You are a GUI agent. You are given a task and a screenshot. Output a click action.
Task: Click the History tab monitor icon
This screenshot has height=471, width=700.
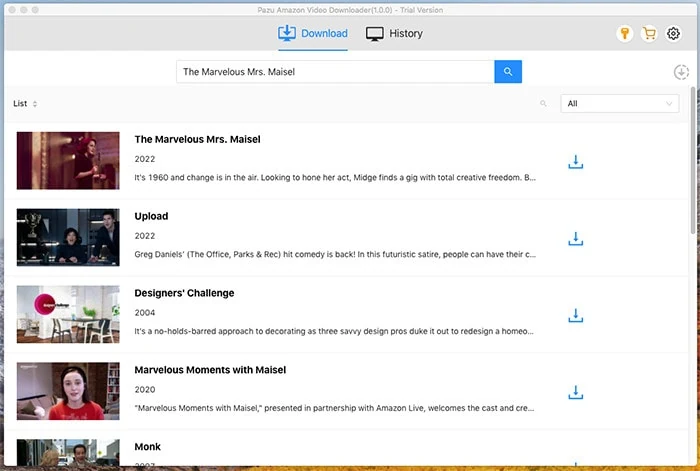pos(375,34)
